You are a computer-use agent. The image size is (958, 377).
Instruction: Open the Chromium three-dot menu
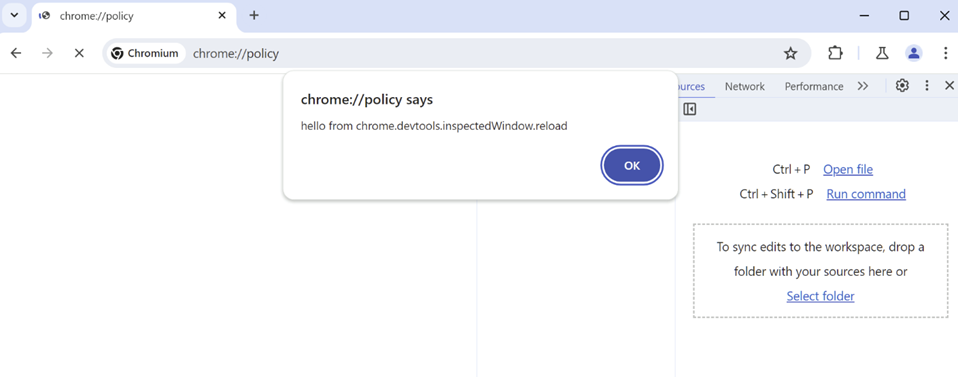[x=945, y=53]
